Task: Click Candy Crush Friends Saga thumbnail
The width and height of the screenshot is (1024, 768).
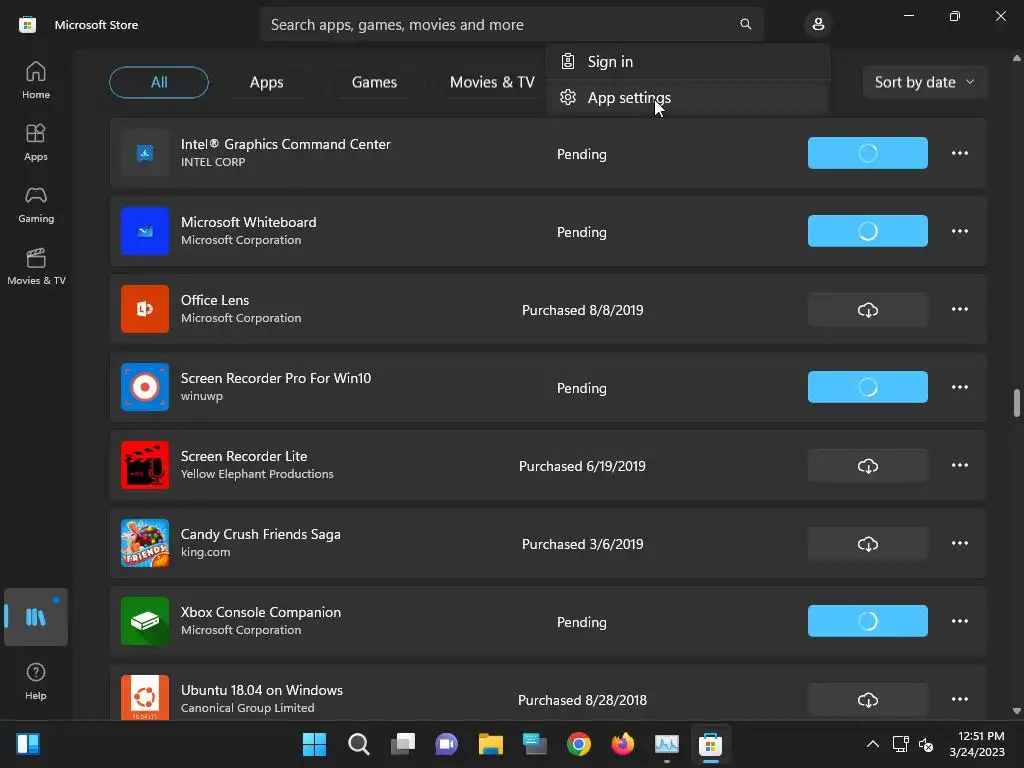Action: [x=145, y=543]
